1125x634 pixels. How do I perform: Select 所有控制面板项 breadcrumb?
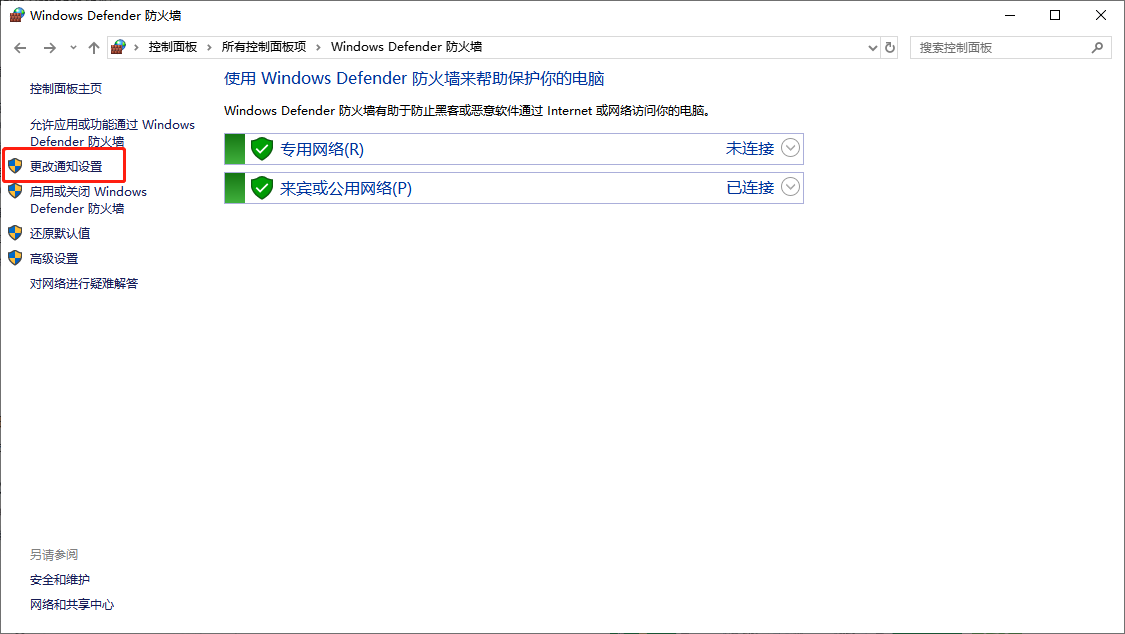tap(264, 47)
